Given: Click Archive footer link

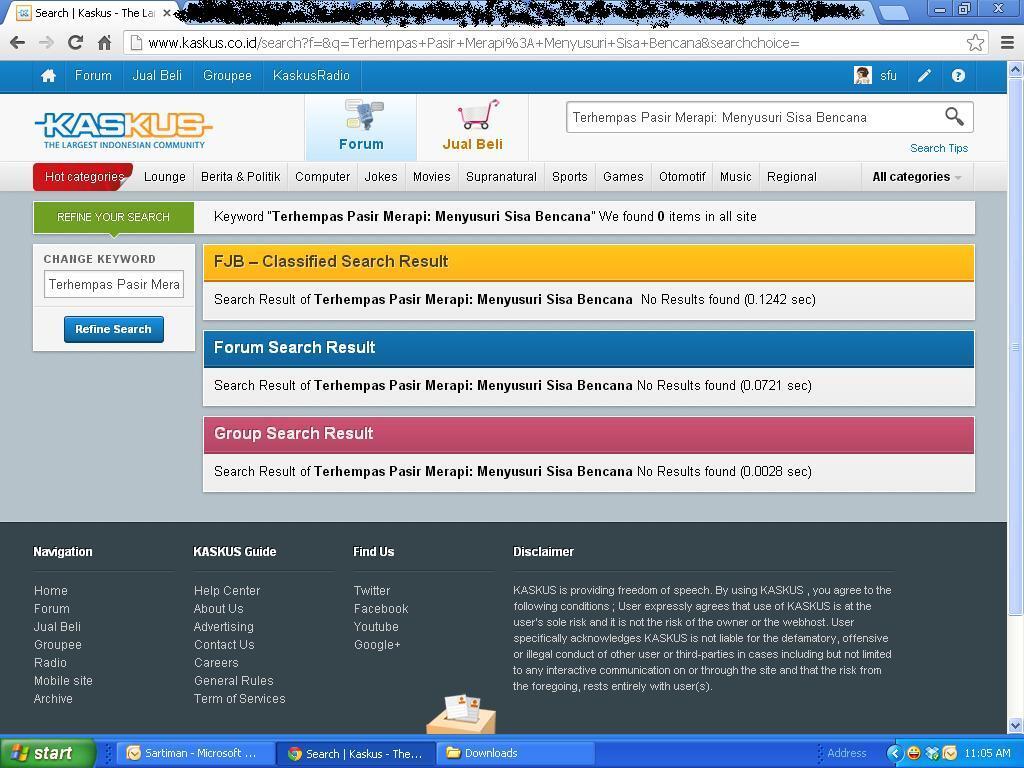Looking at the screenshot, I should click(x=53, y=699).
